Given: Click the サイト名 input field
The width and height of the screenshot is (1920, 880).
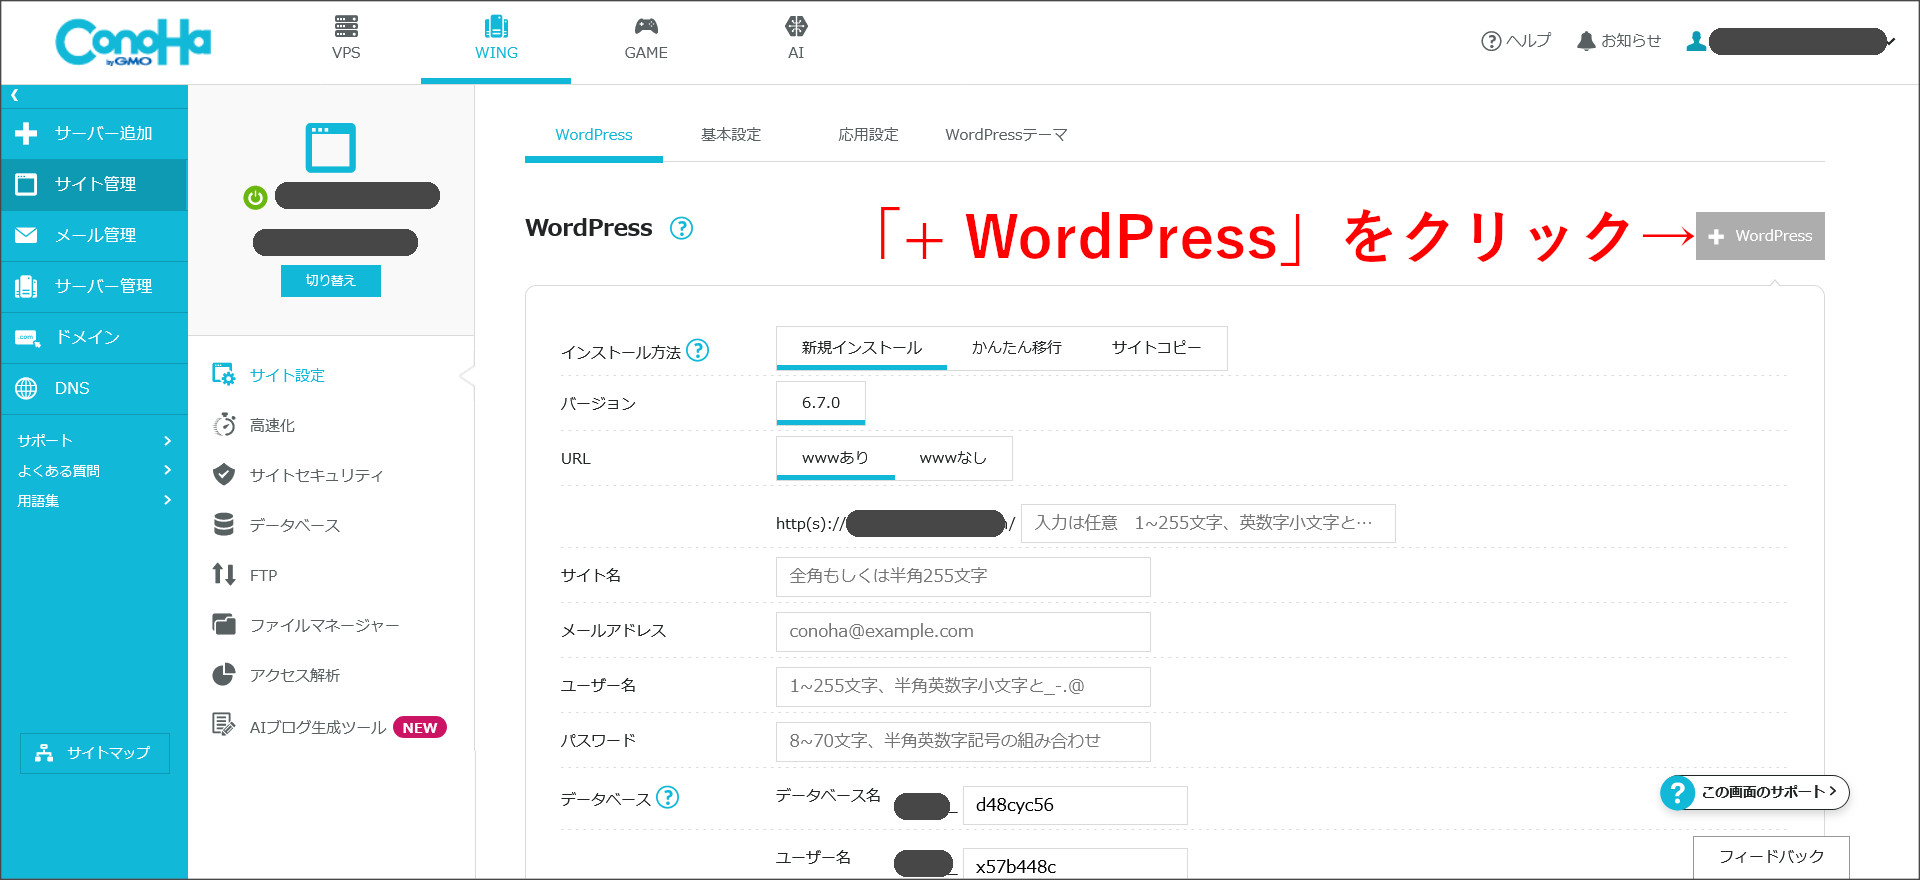Looking at the screenshot, I should click(x=962, y=576).
